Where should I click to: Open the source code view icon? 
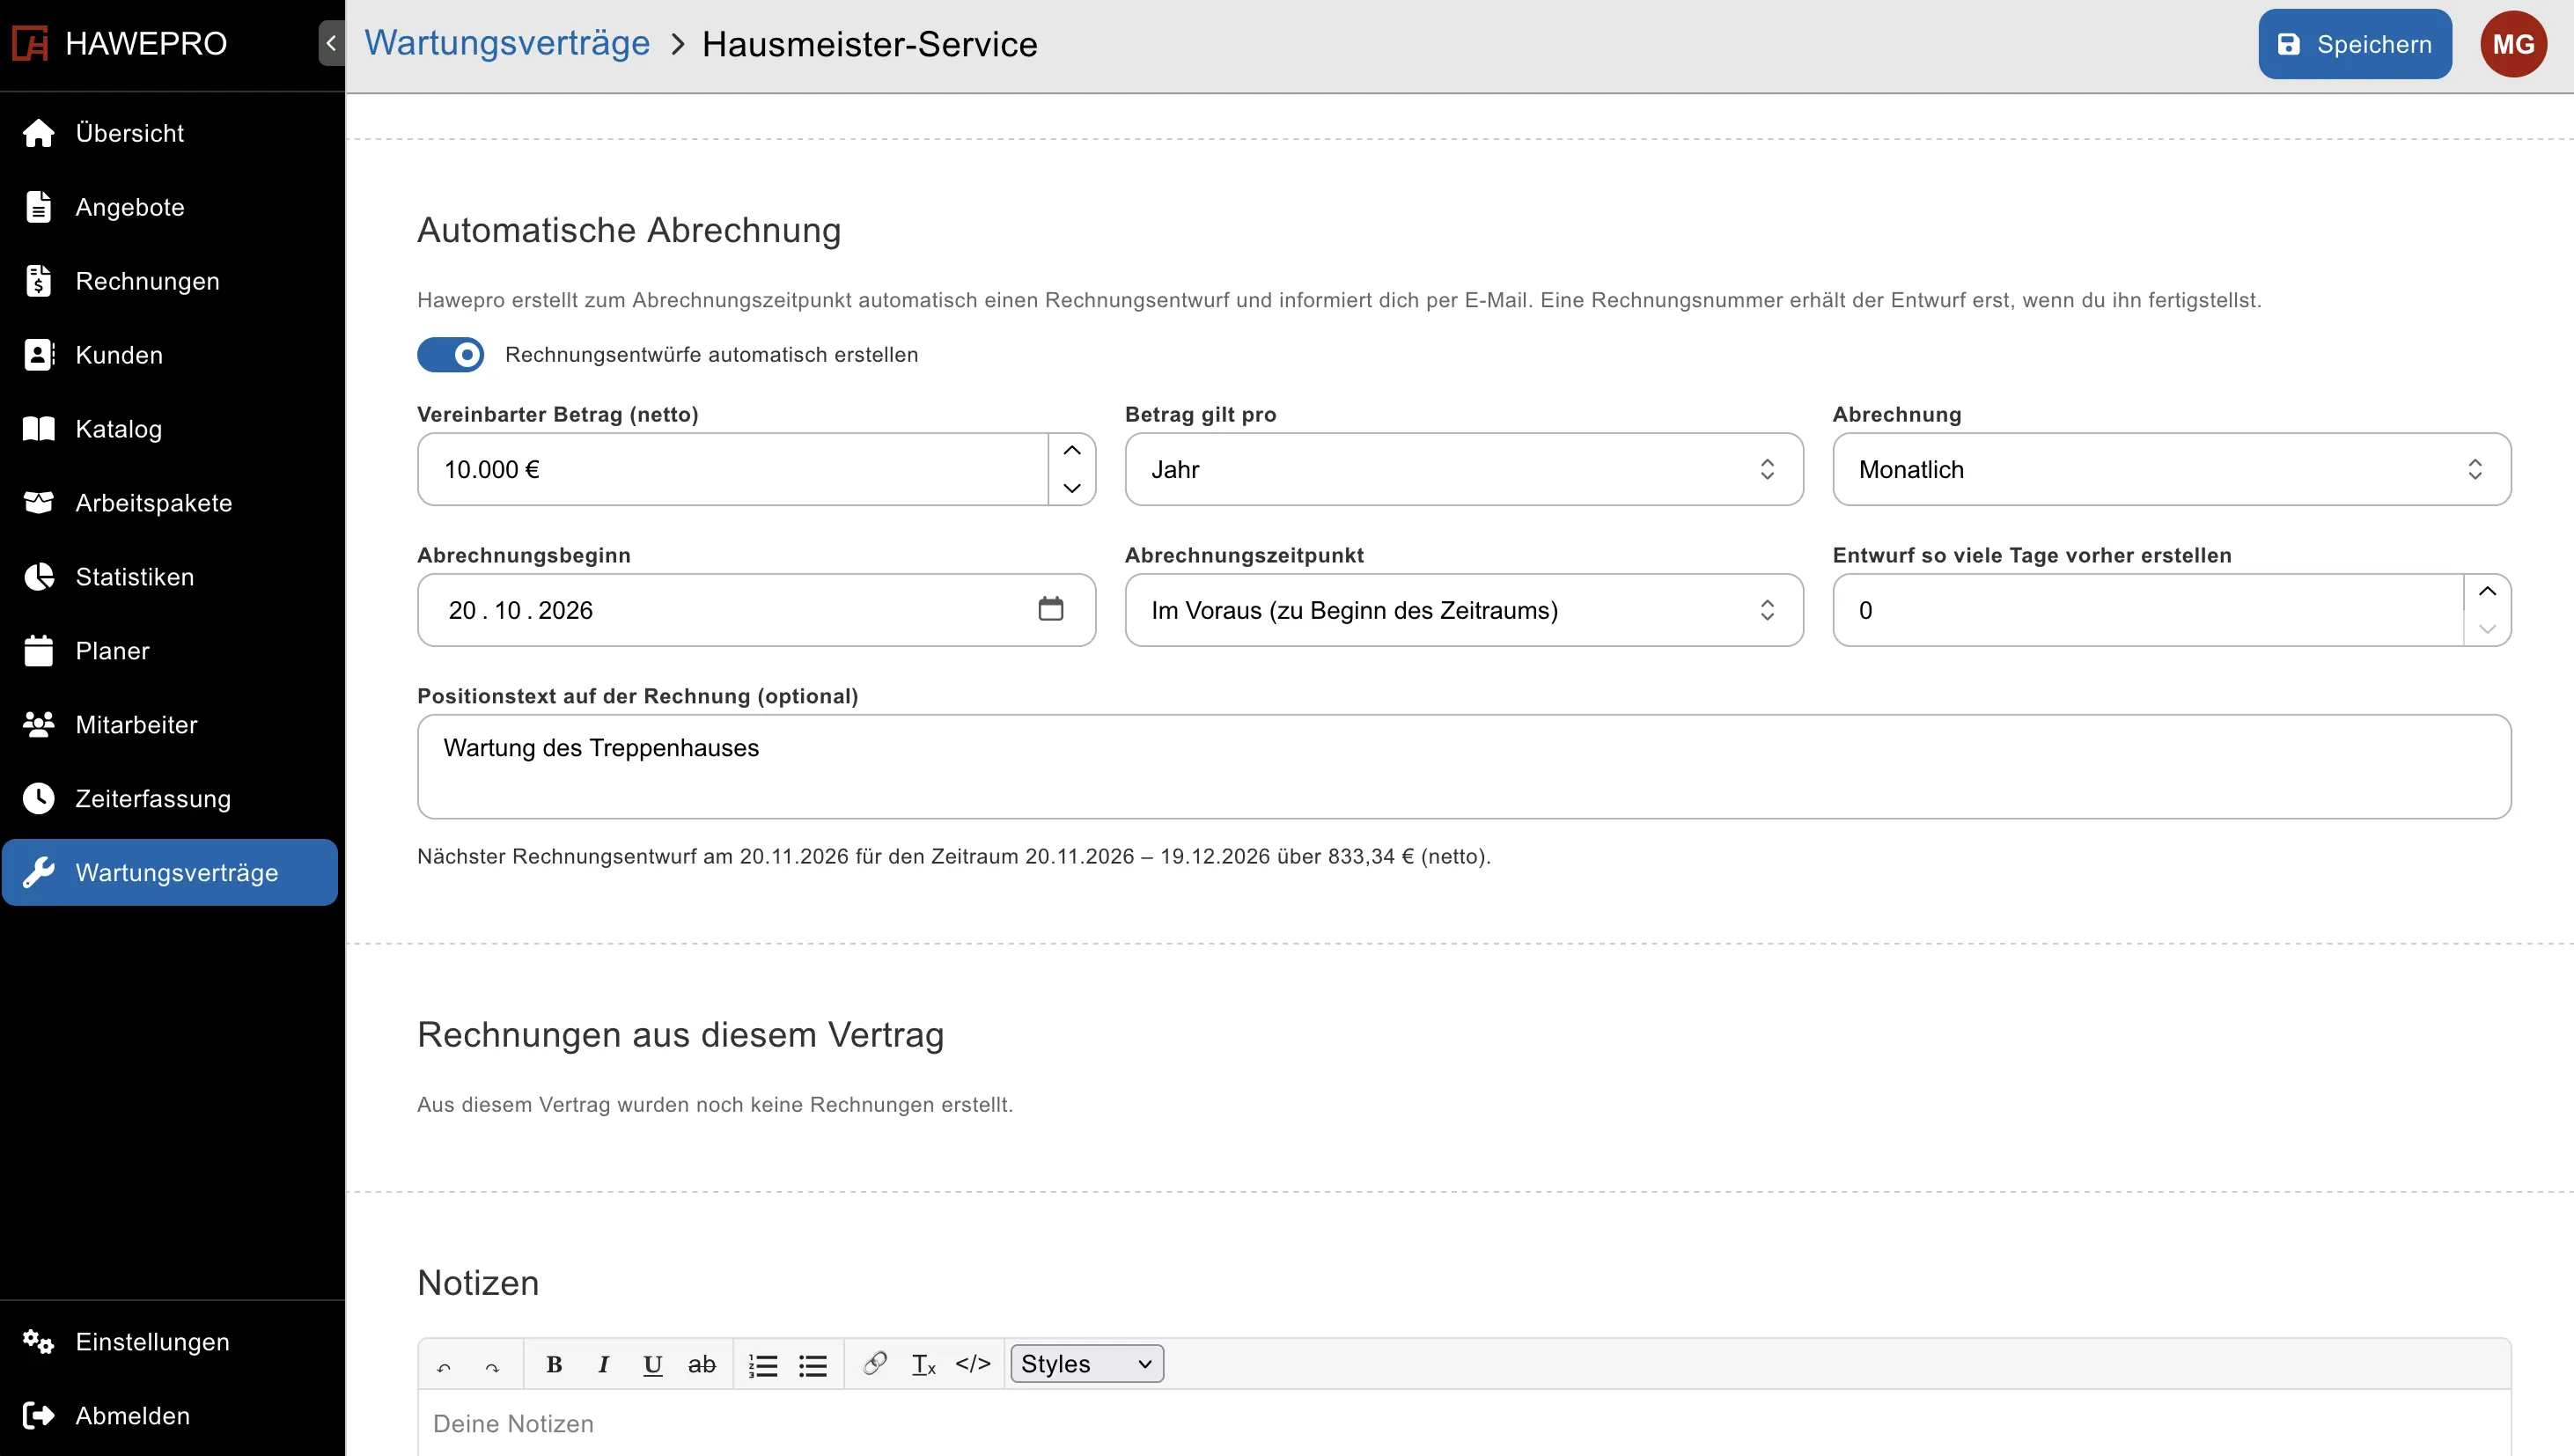click(973, 1364)
